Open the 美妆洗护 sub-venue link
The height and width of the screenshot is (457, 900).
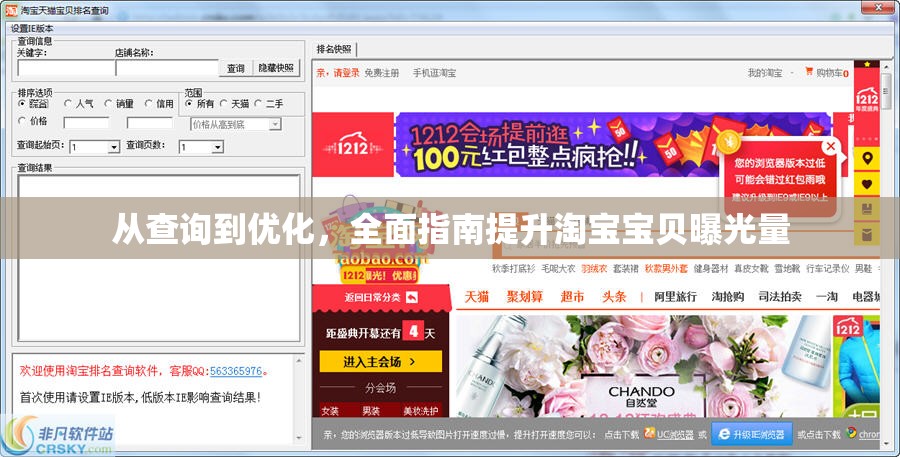pos(421,411)
